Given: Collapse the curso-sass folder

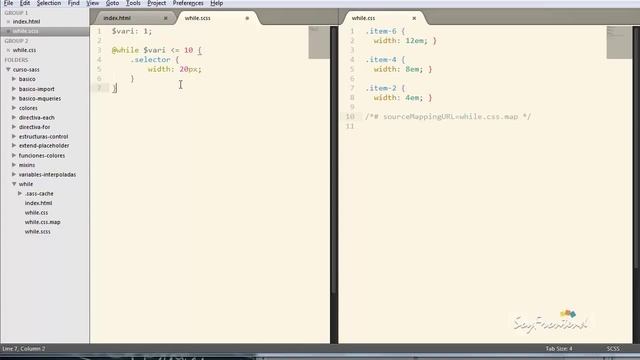Looking at the screenshot, I should coord(8,69).
